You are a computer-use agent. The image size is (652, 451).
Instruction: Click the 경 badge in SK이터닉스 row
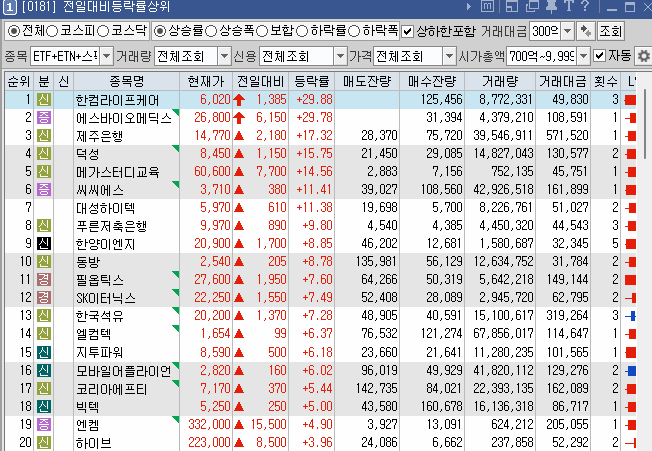coord(44,298)
